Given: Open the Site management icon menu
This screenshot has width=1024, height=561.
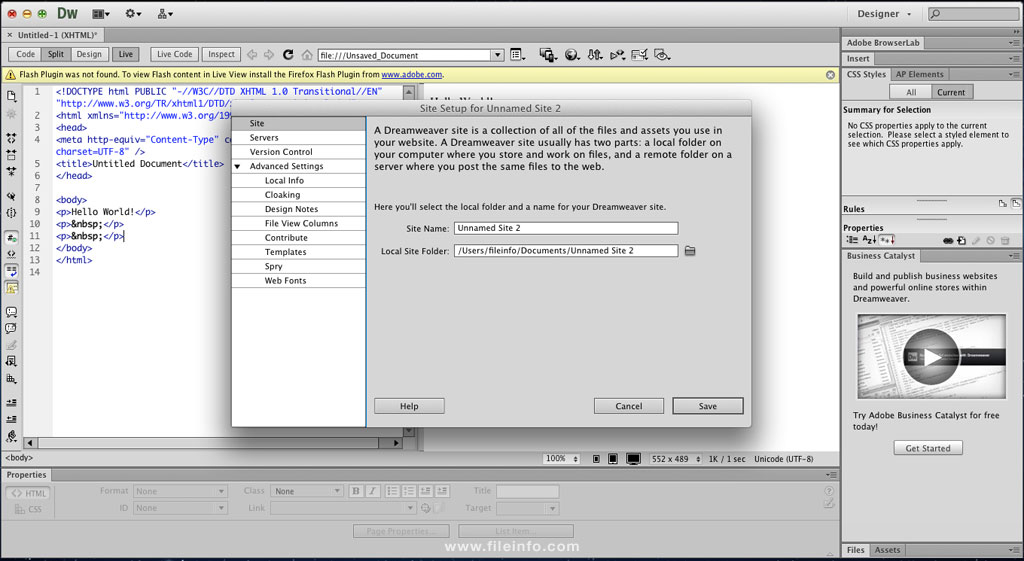Looking at the screenshot, I should point(165,13).
